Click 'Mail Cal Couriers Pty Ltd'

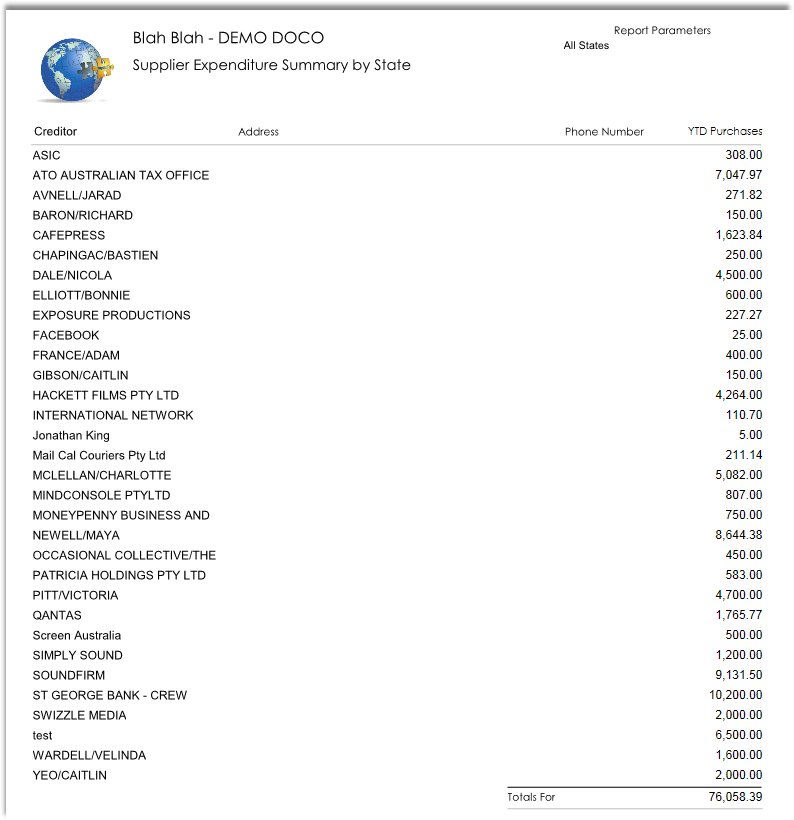click(x=99, y=455)
